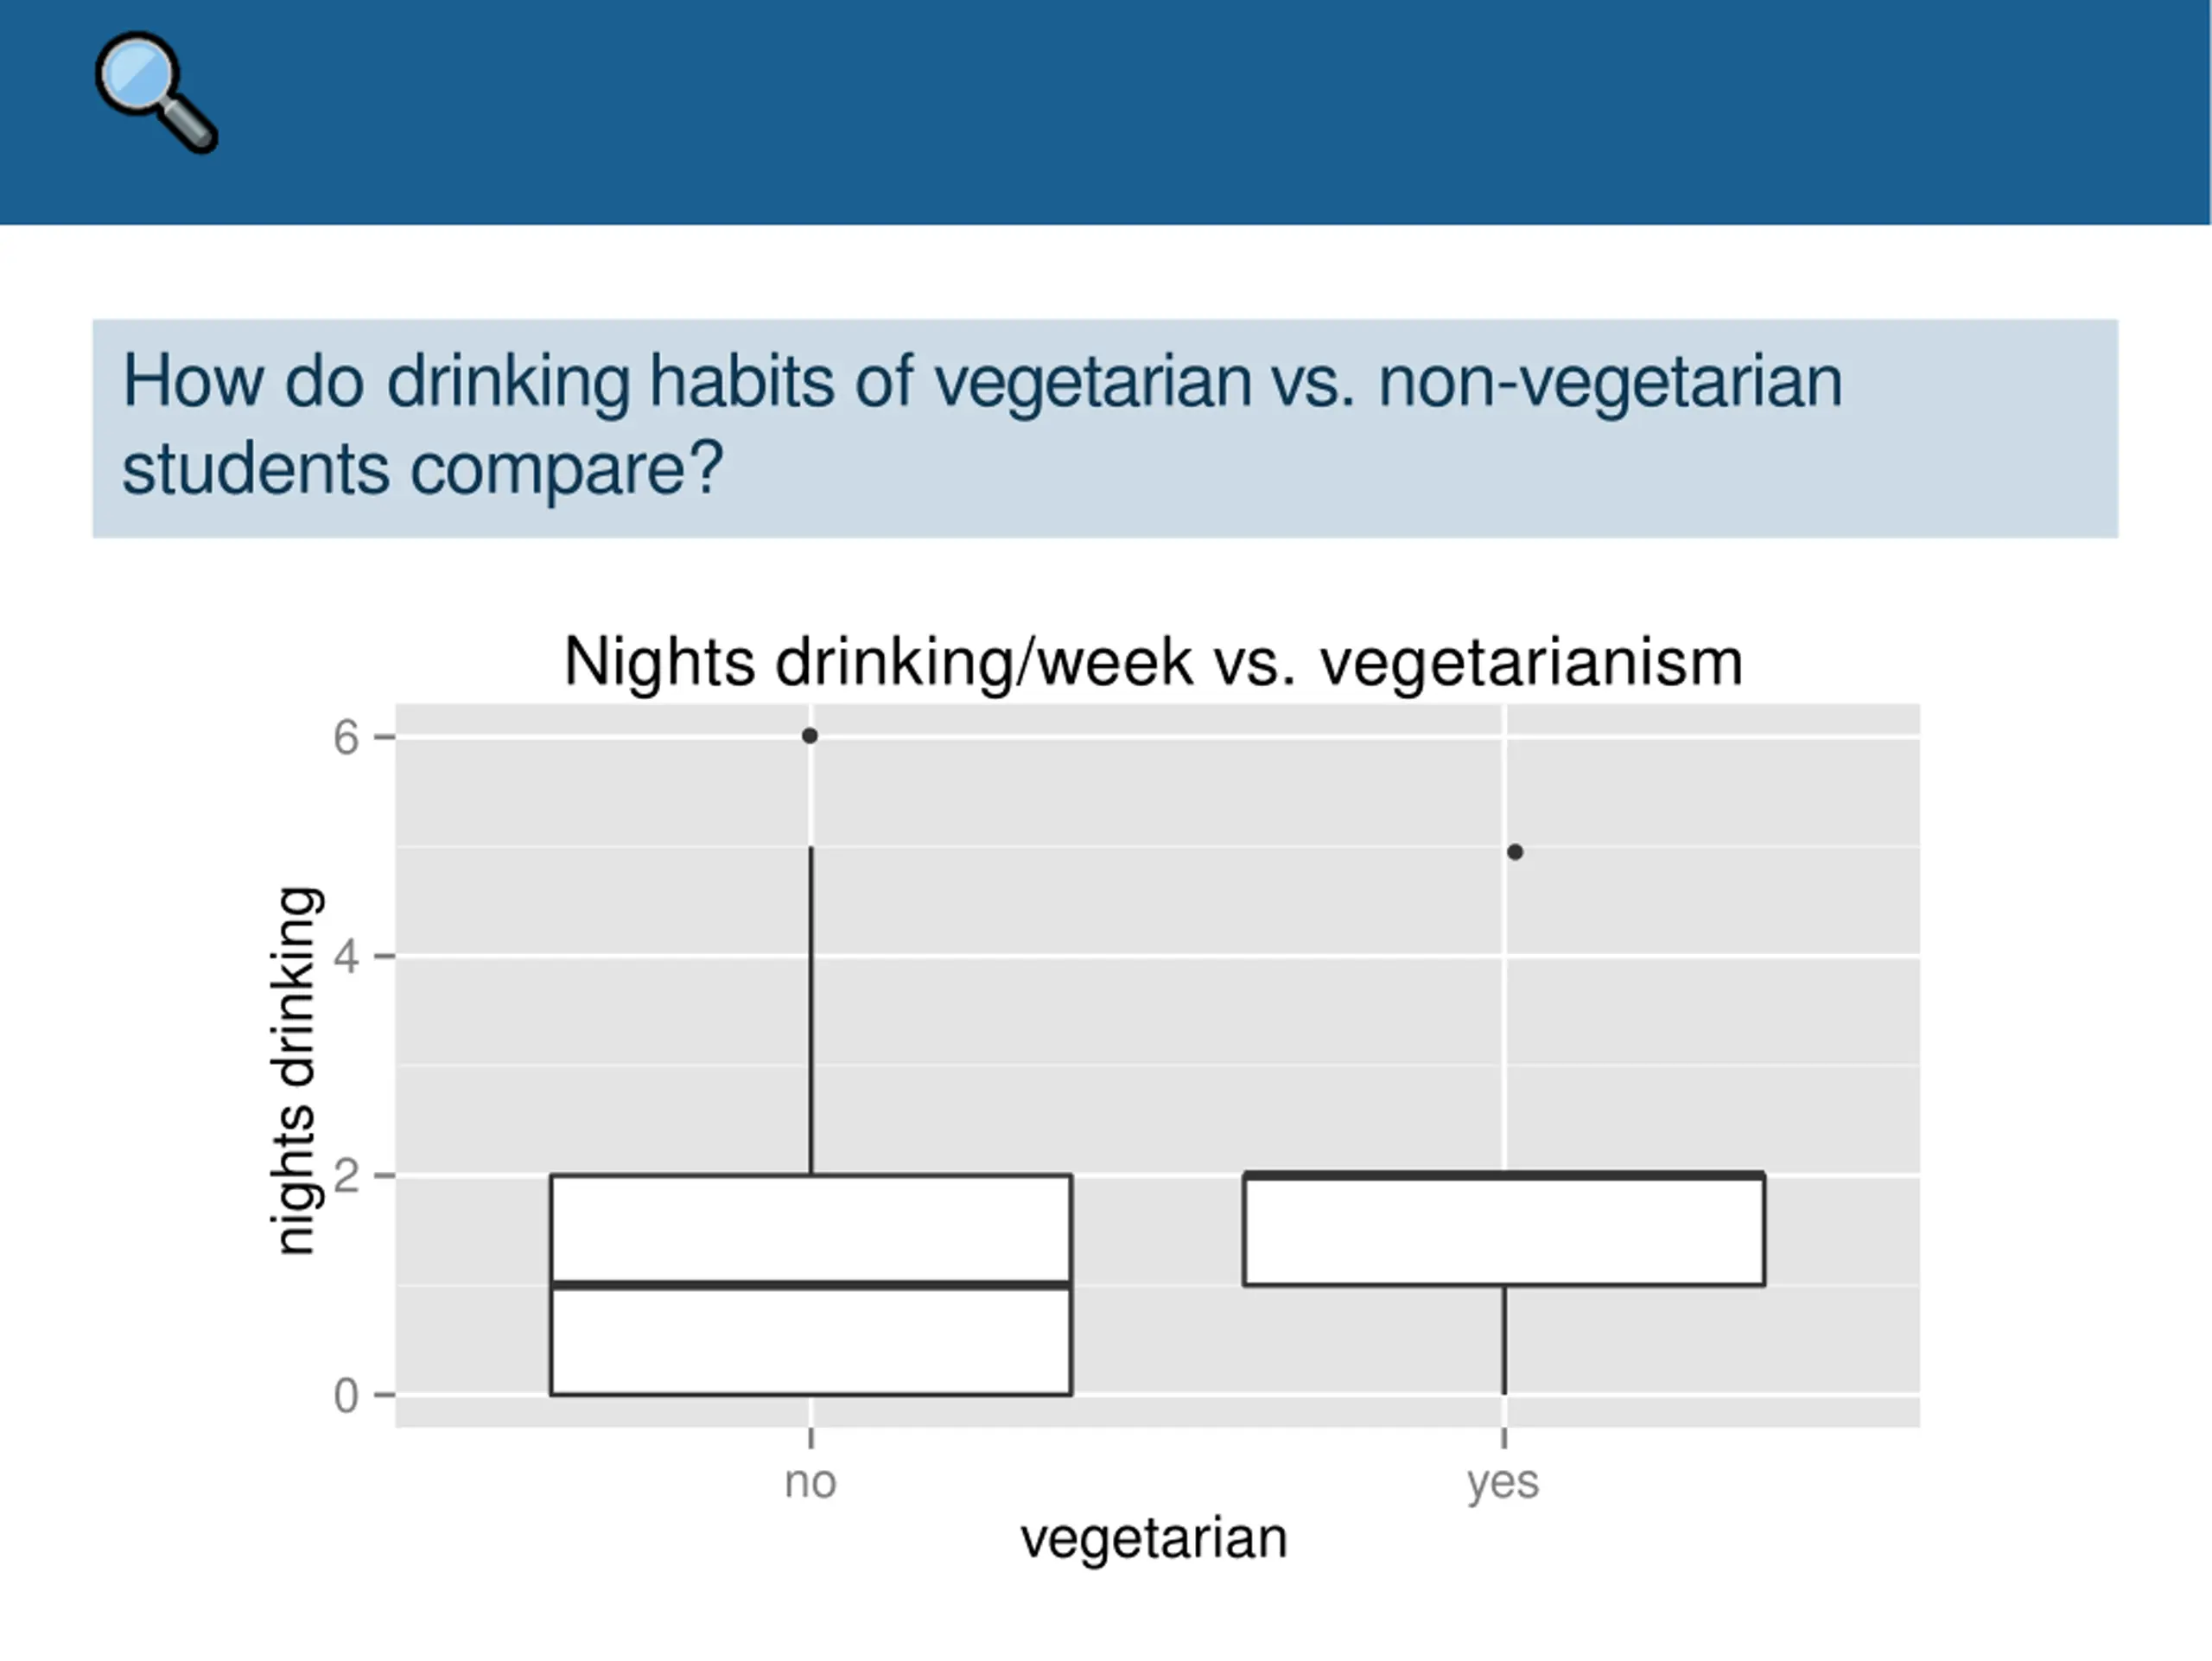
Task: Click the dark blue header banner
Action: tap(1105, 112)
